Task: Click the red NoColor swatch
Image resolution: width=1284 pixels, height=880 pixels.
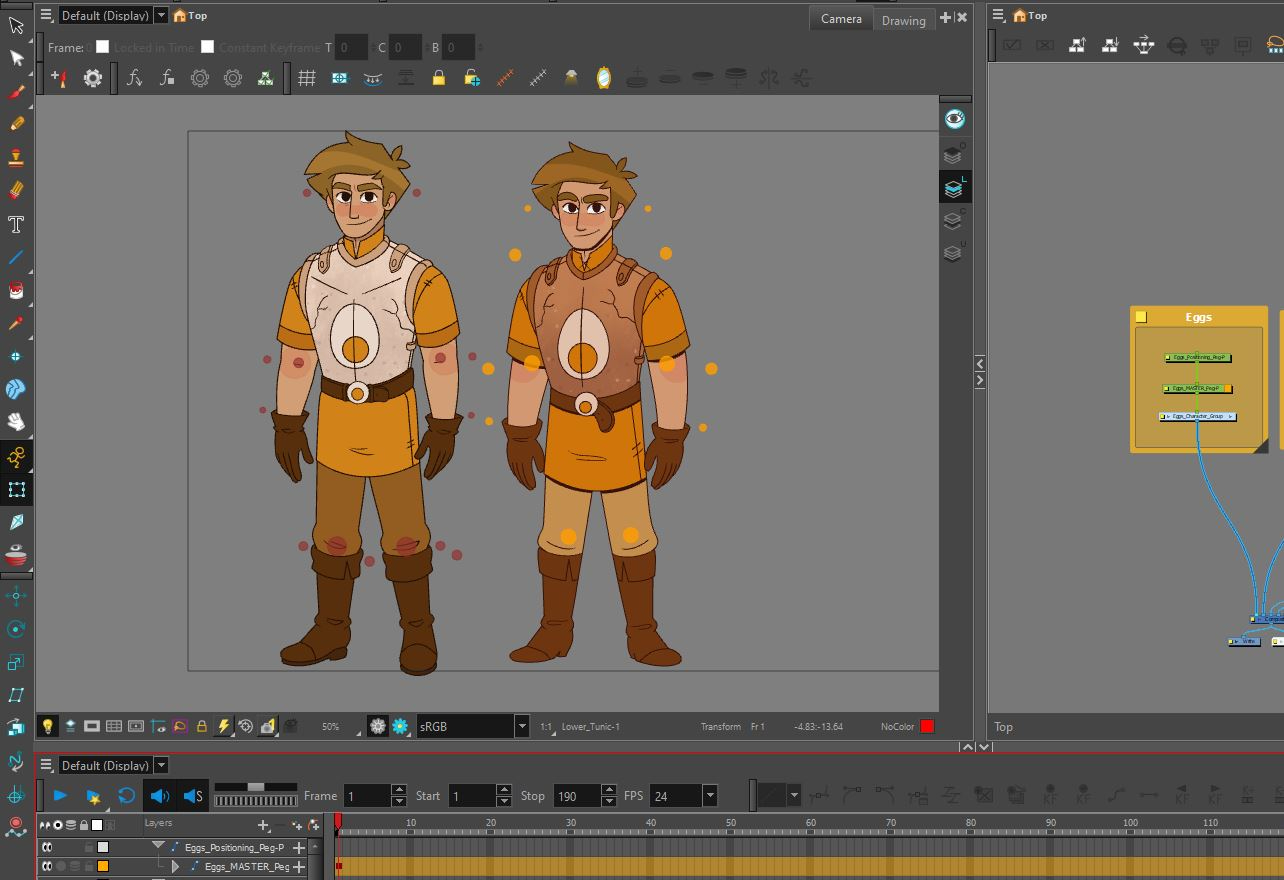Action: 927,726
